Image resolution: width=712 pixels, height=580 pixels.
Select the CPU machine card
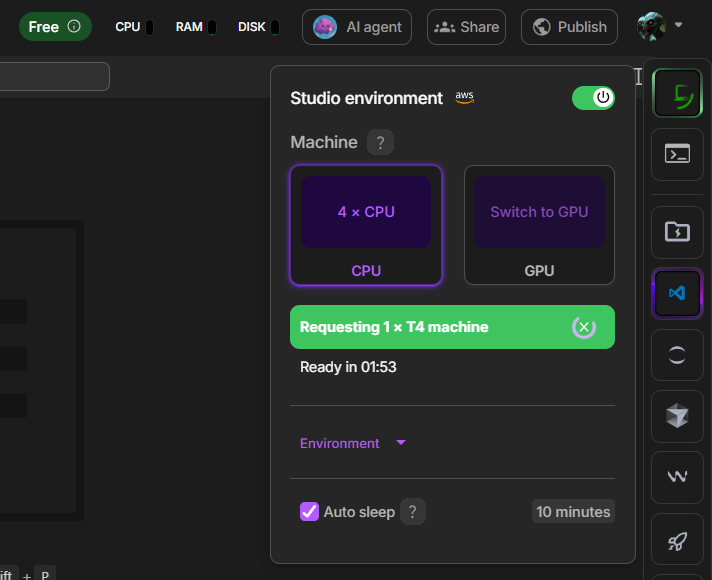click(366, 225)
